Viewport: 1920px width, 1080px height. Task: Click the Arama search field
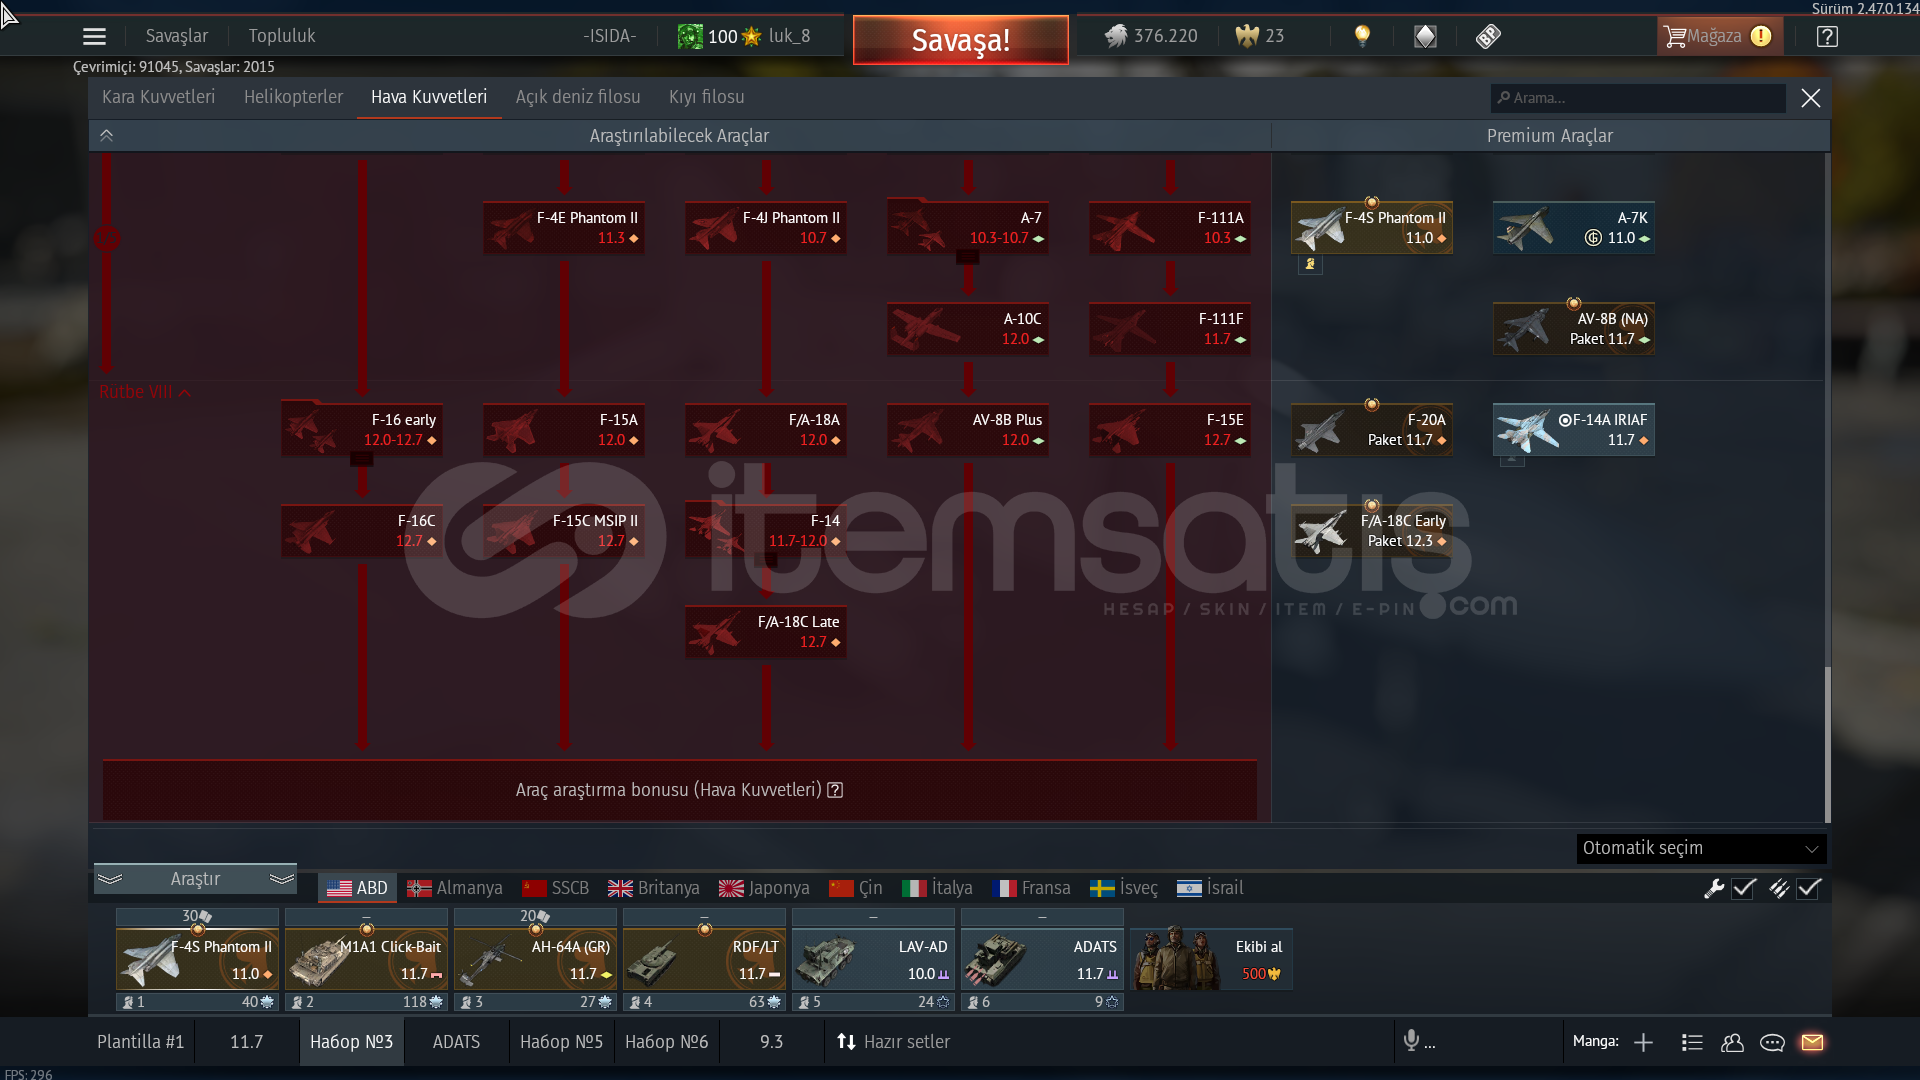pyautogui.click(x=1640, y=98)
